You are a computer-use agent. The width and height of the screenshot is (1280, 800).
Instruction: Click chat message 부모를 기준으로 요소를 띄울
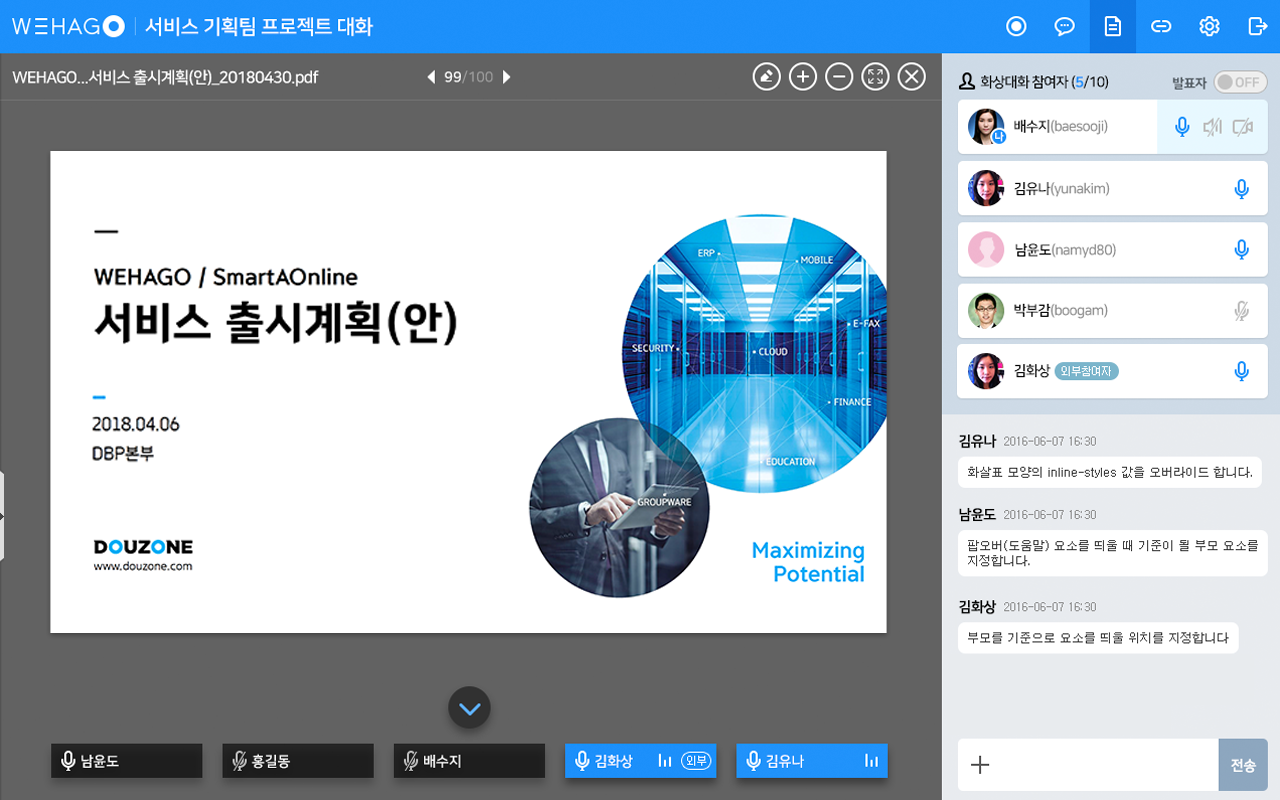[x=1098, y=638]
